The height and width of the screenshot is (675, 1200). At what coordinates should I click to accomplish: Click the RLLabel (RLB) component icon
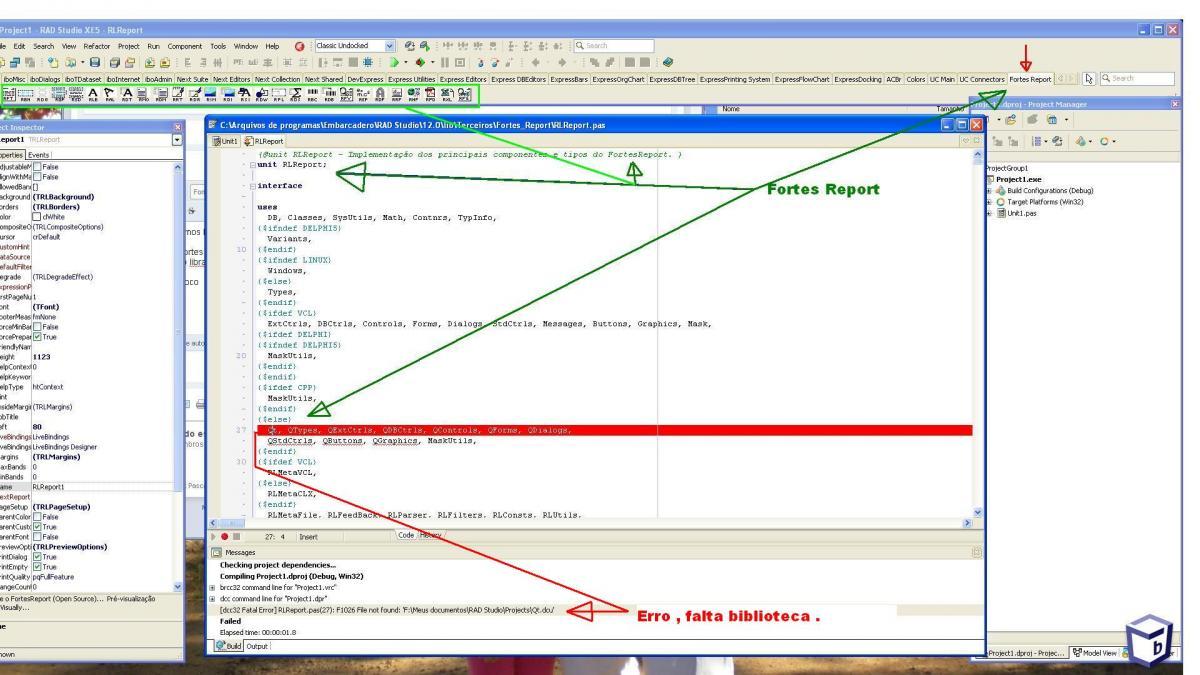coord(92,94)
